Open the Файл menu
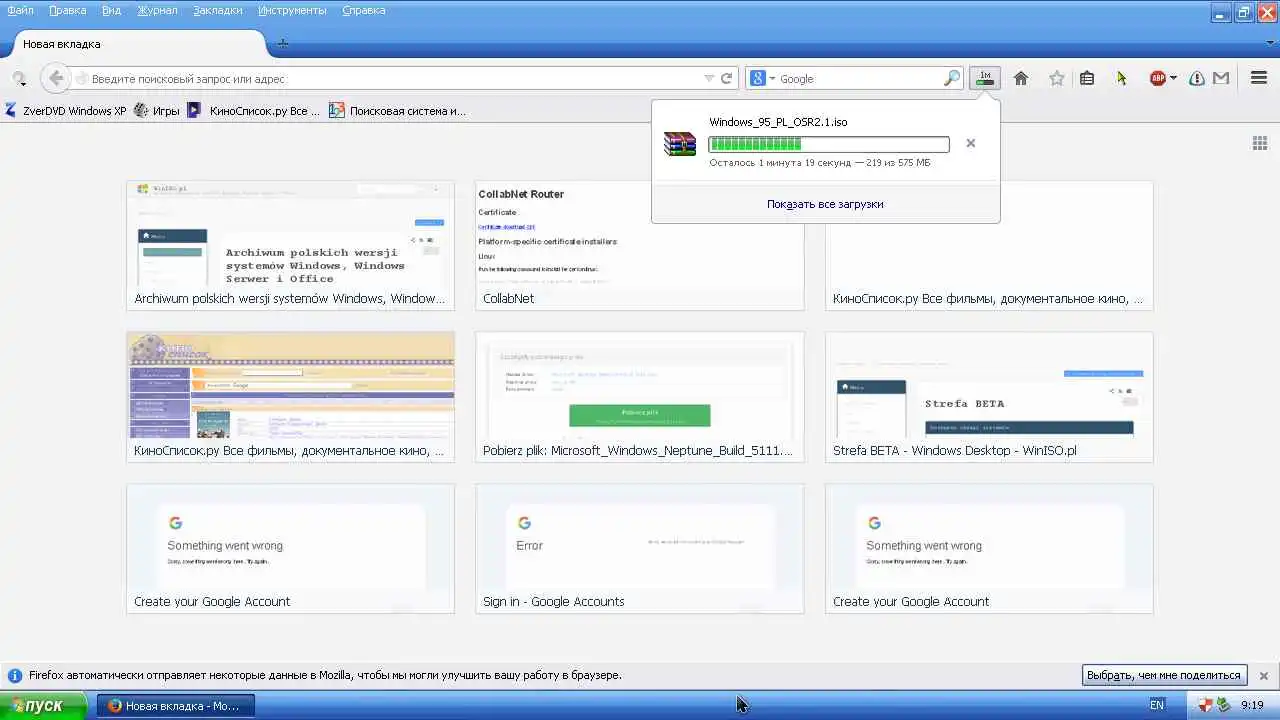1280x720 pixels. (20, 10)
